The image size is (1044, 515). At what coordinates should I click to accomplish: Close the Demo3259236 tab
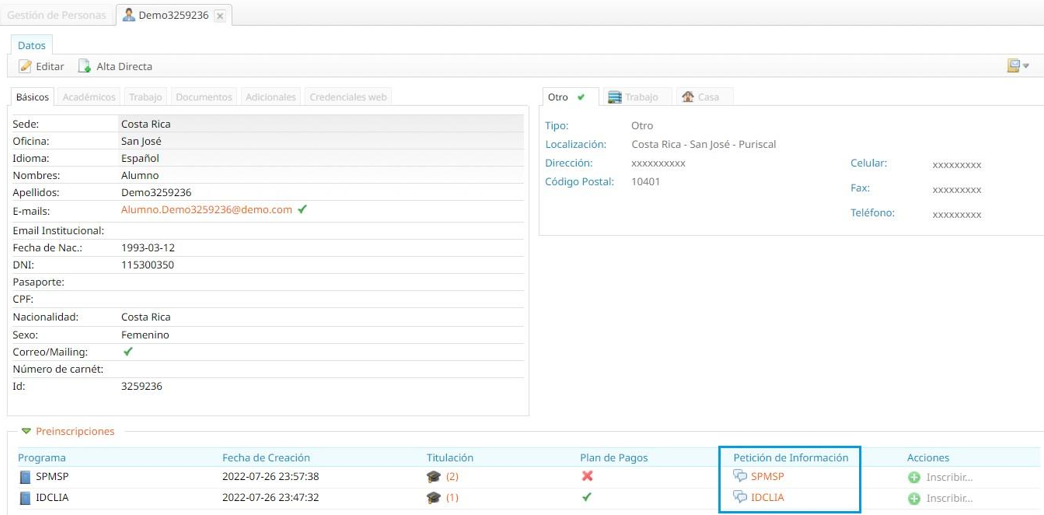pyautogui.click(x=220, y=16)
